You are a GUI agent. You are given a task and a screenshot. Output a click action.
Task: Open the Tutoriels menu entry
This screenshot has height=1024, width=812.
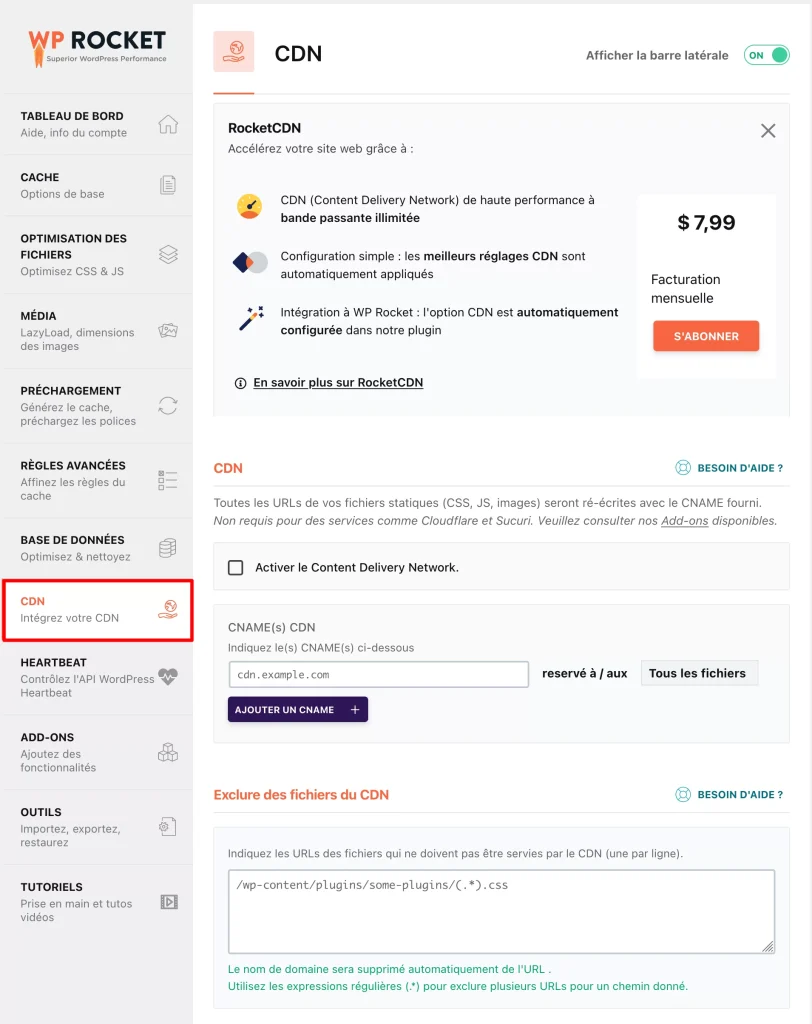click(97, 902)
